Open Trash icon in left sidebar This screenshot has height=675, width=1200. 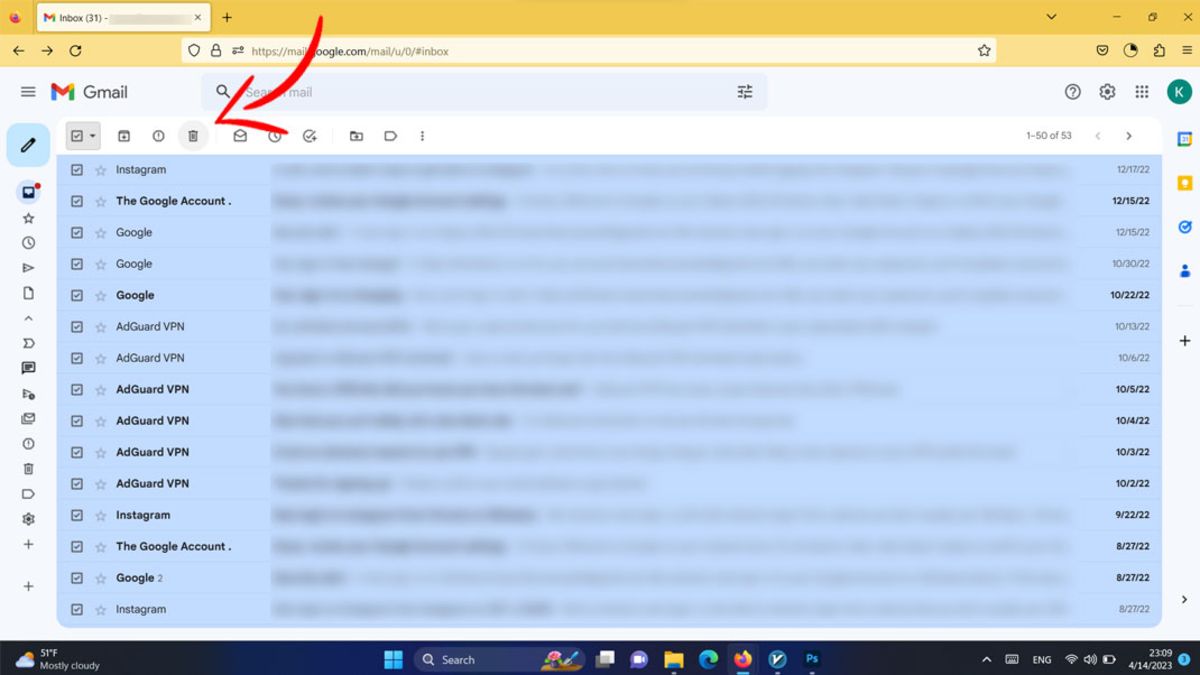28,468
